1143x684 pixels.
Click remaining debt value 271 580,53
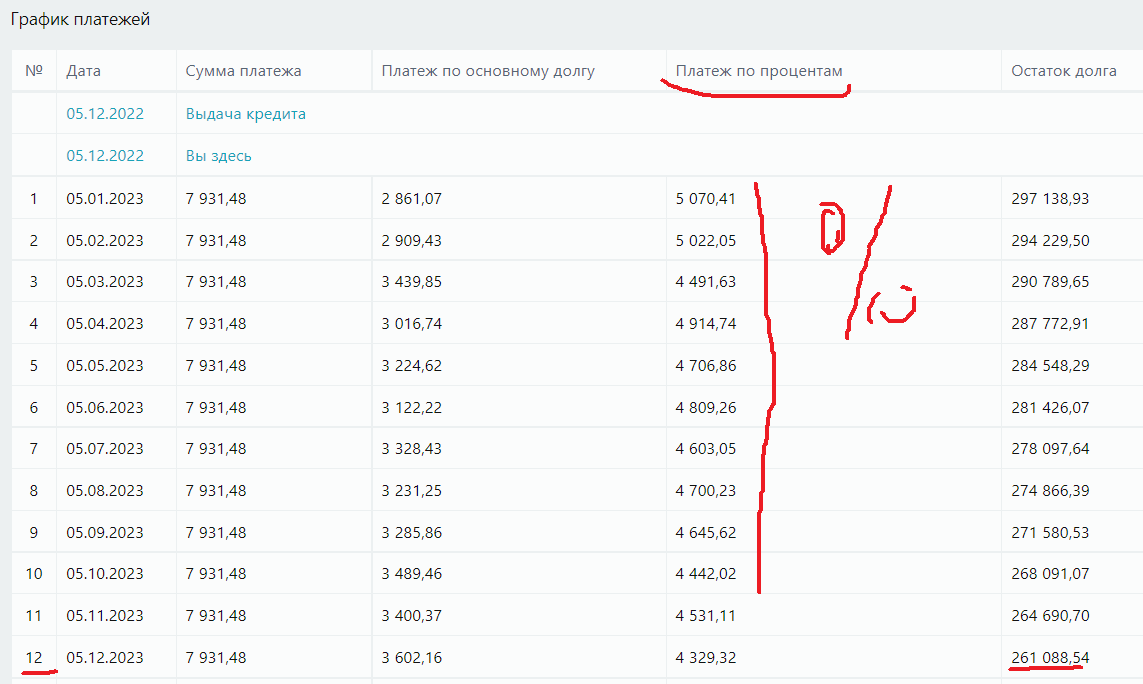(x=1050, y=532)
